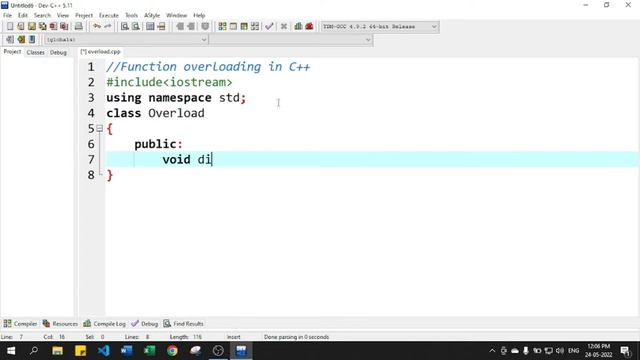
Task: Click the Run toolbar icon
Action: [x=233, y=27]
